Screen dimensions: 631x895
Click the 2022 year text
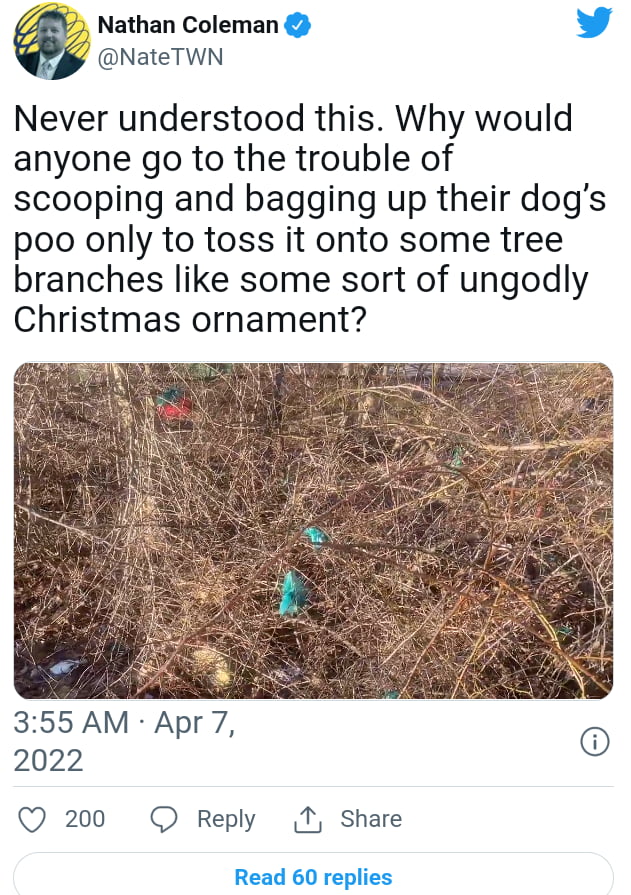(x=49, y=761)
